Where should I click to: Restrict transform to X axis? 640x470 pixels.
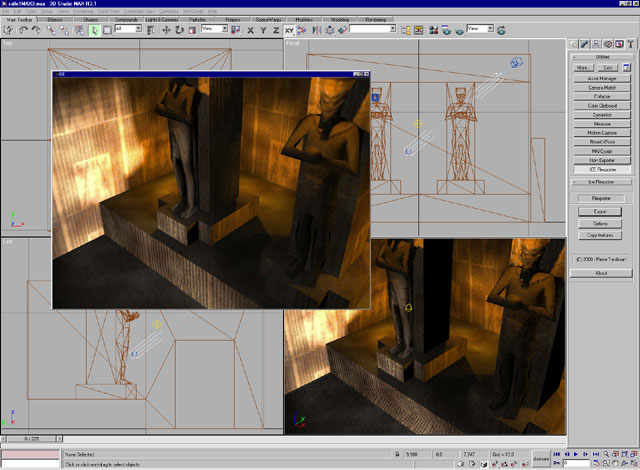(x=251, y=30)
